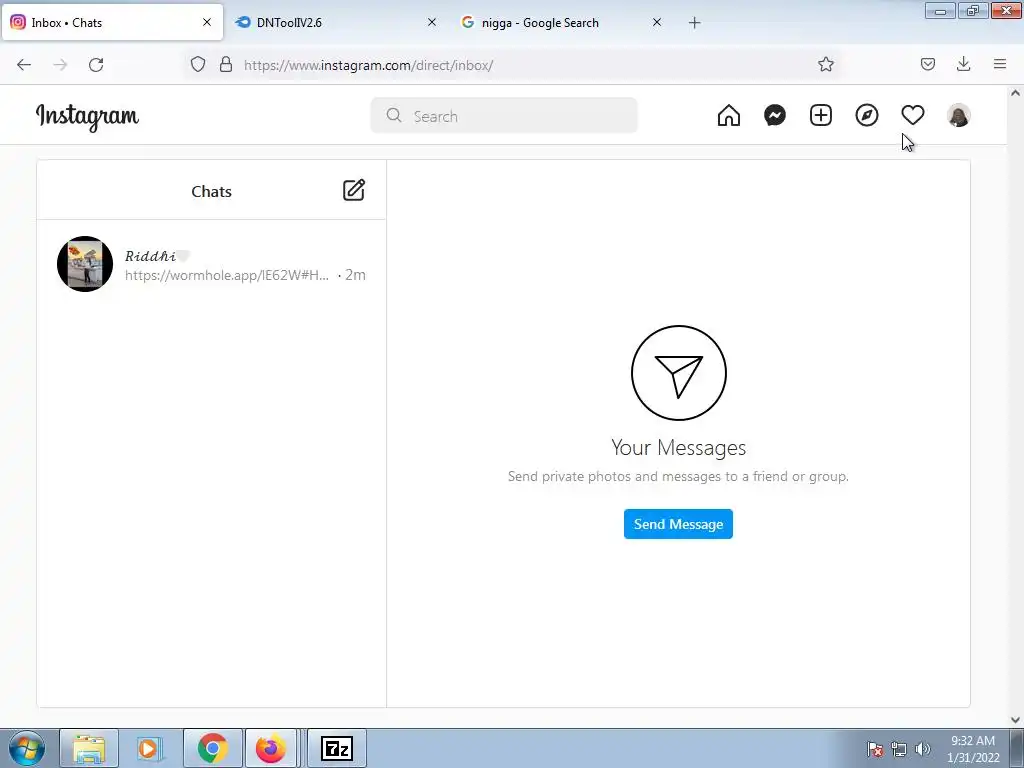Click the page scrollbar up arrow

[x=1016, y=93]
